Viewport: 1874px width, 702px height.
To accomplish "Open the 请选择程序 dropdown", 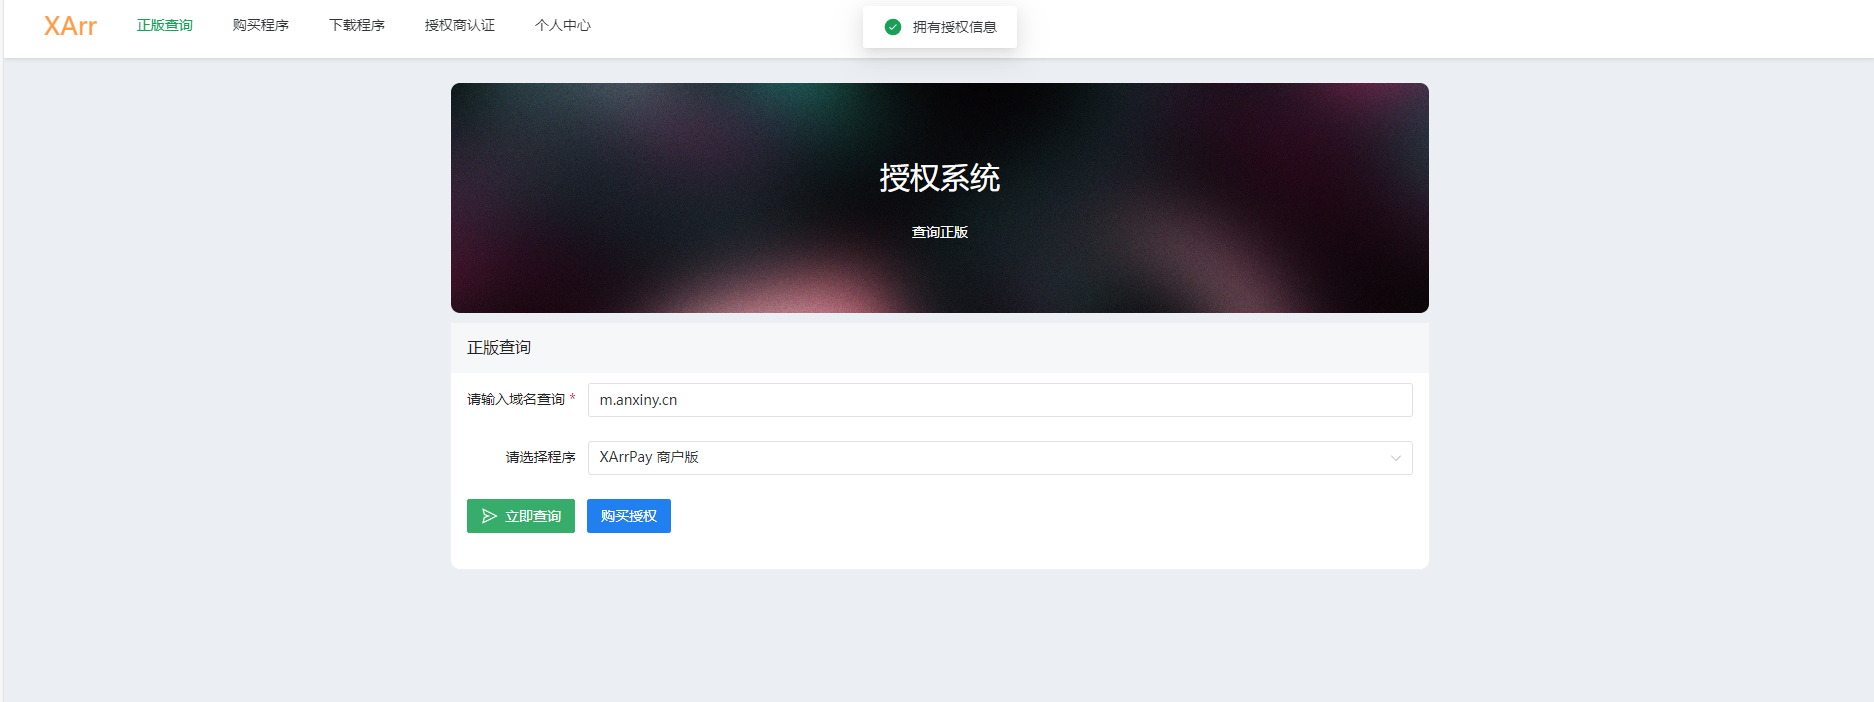I will (x=1000, y=458).
